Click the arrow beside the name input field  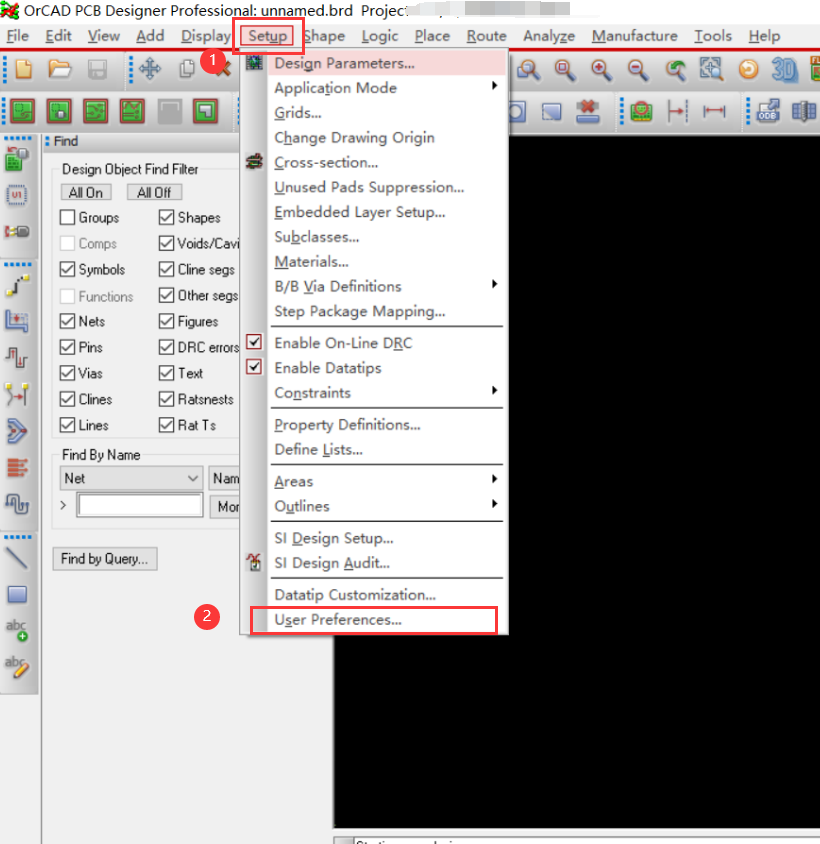[x=64, y=505]
